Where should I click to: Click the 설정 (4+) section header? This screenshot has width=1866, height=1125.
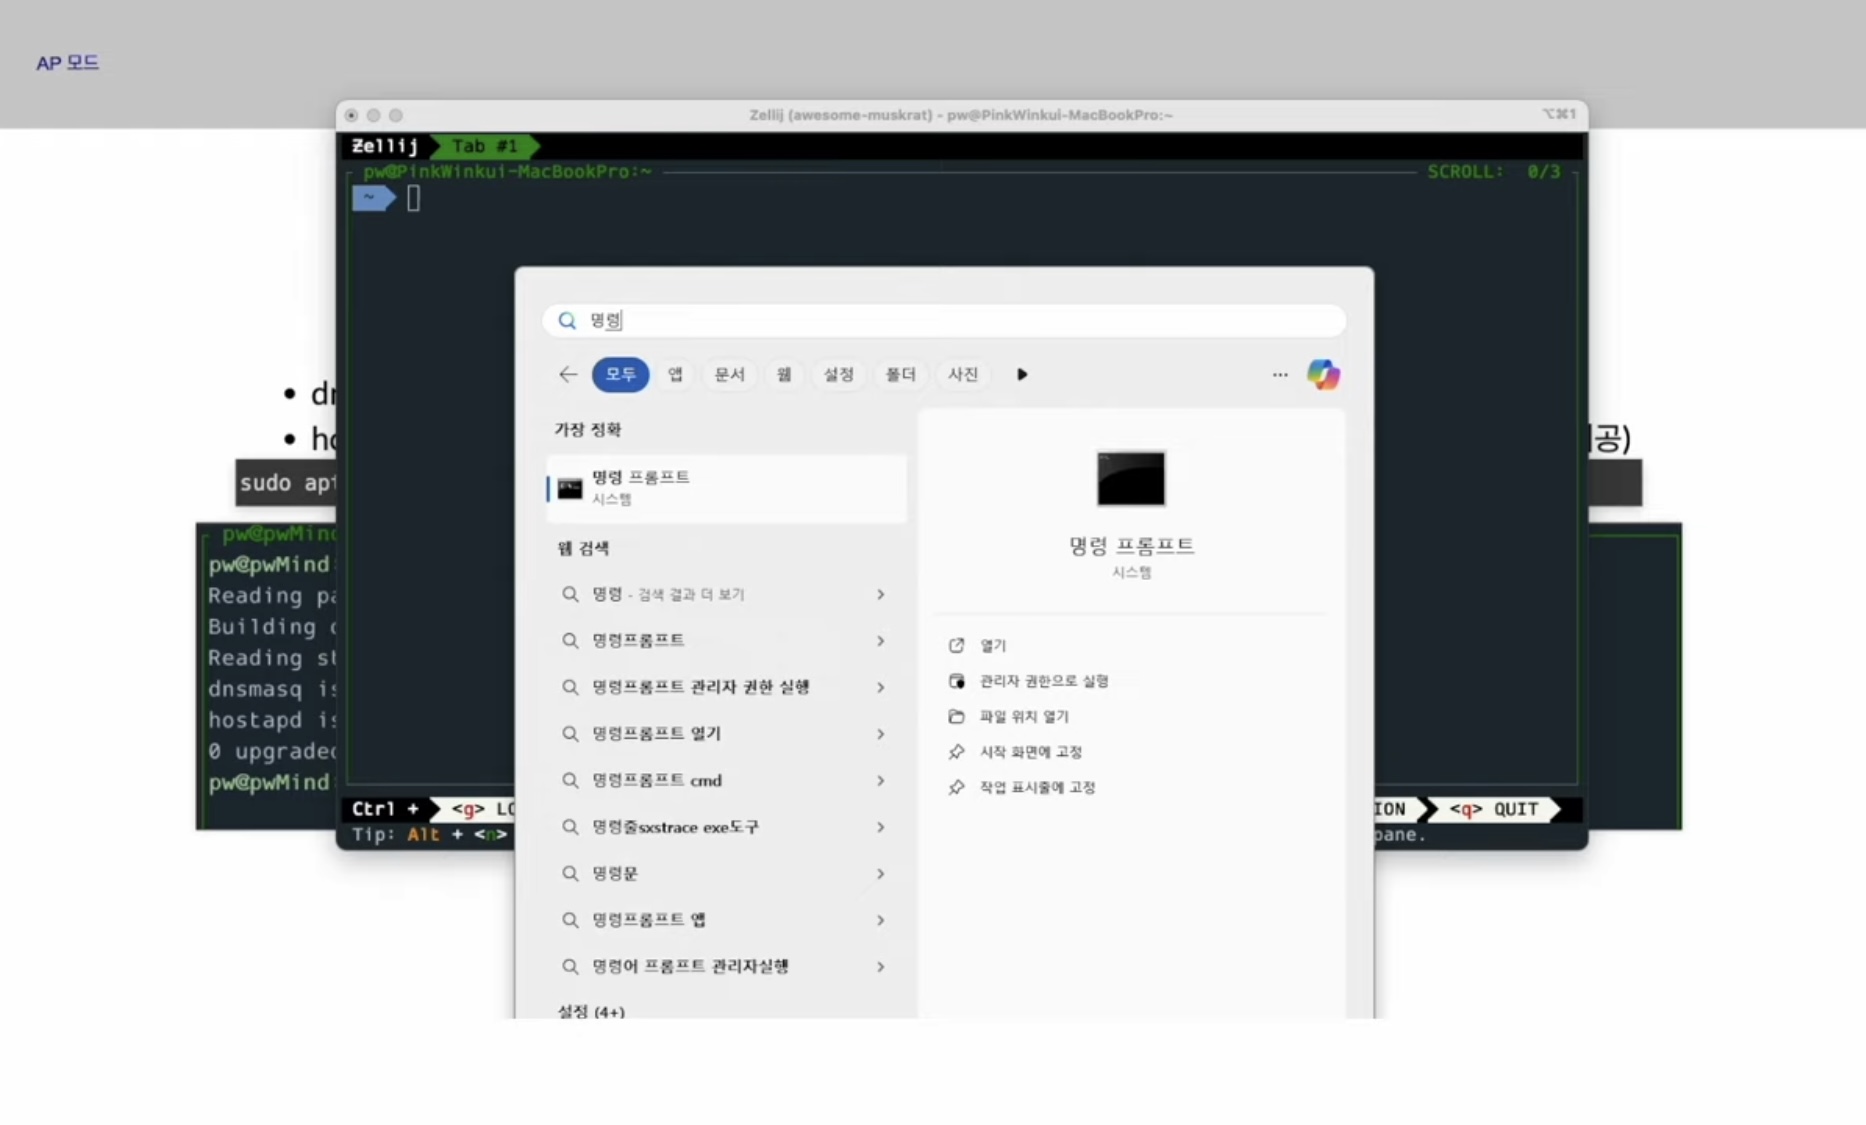tap(591, 1011)
